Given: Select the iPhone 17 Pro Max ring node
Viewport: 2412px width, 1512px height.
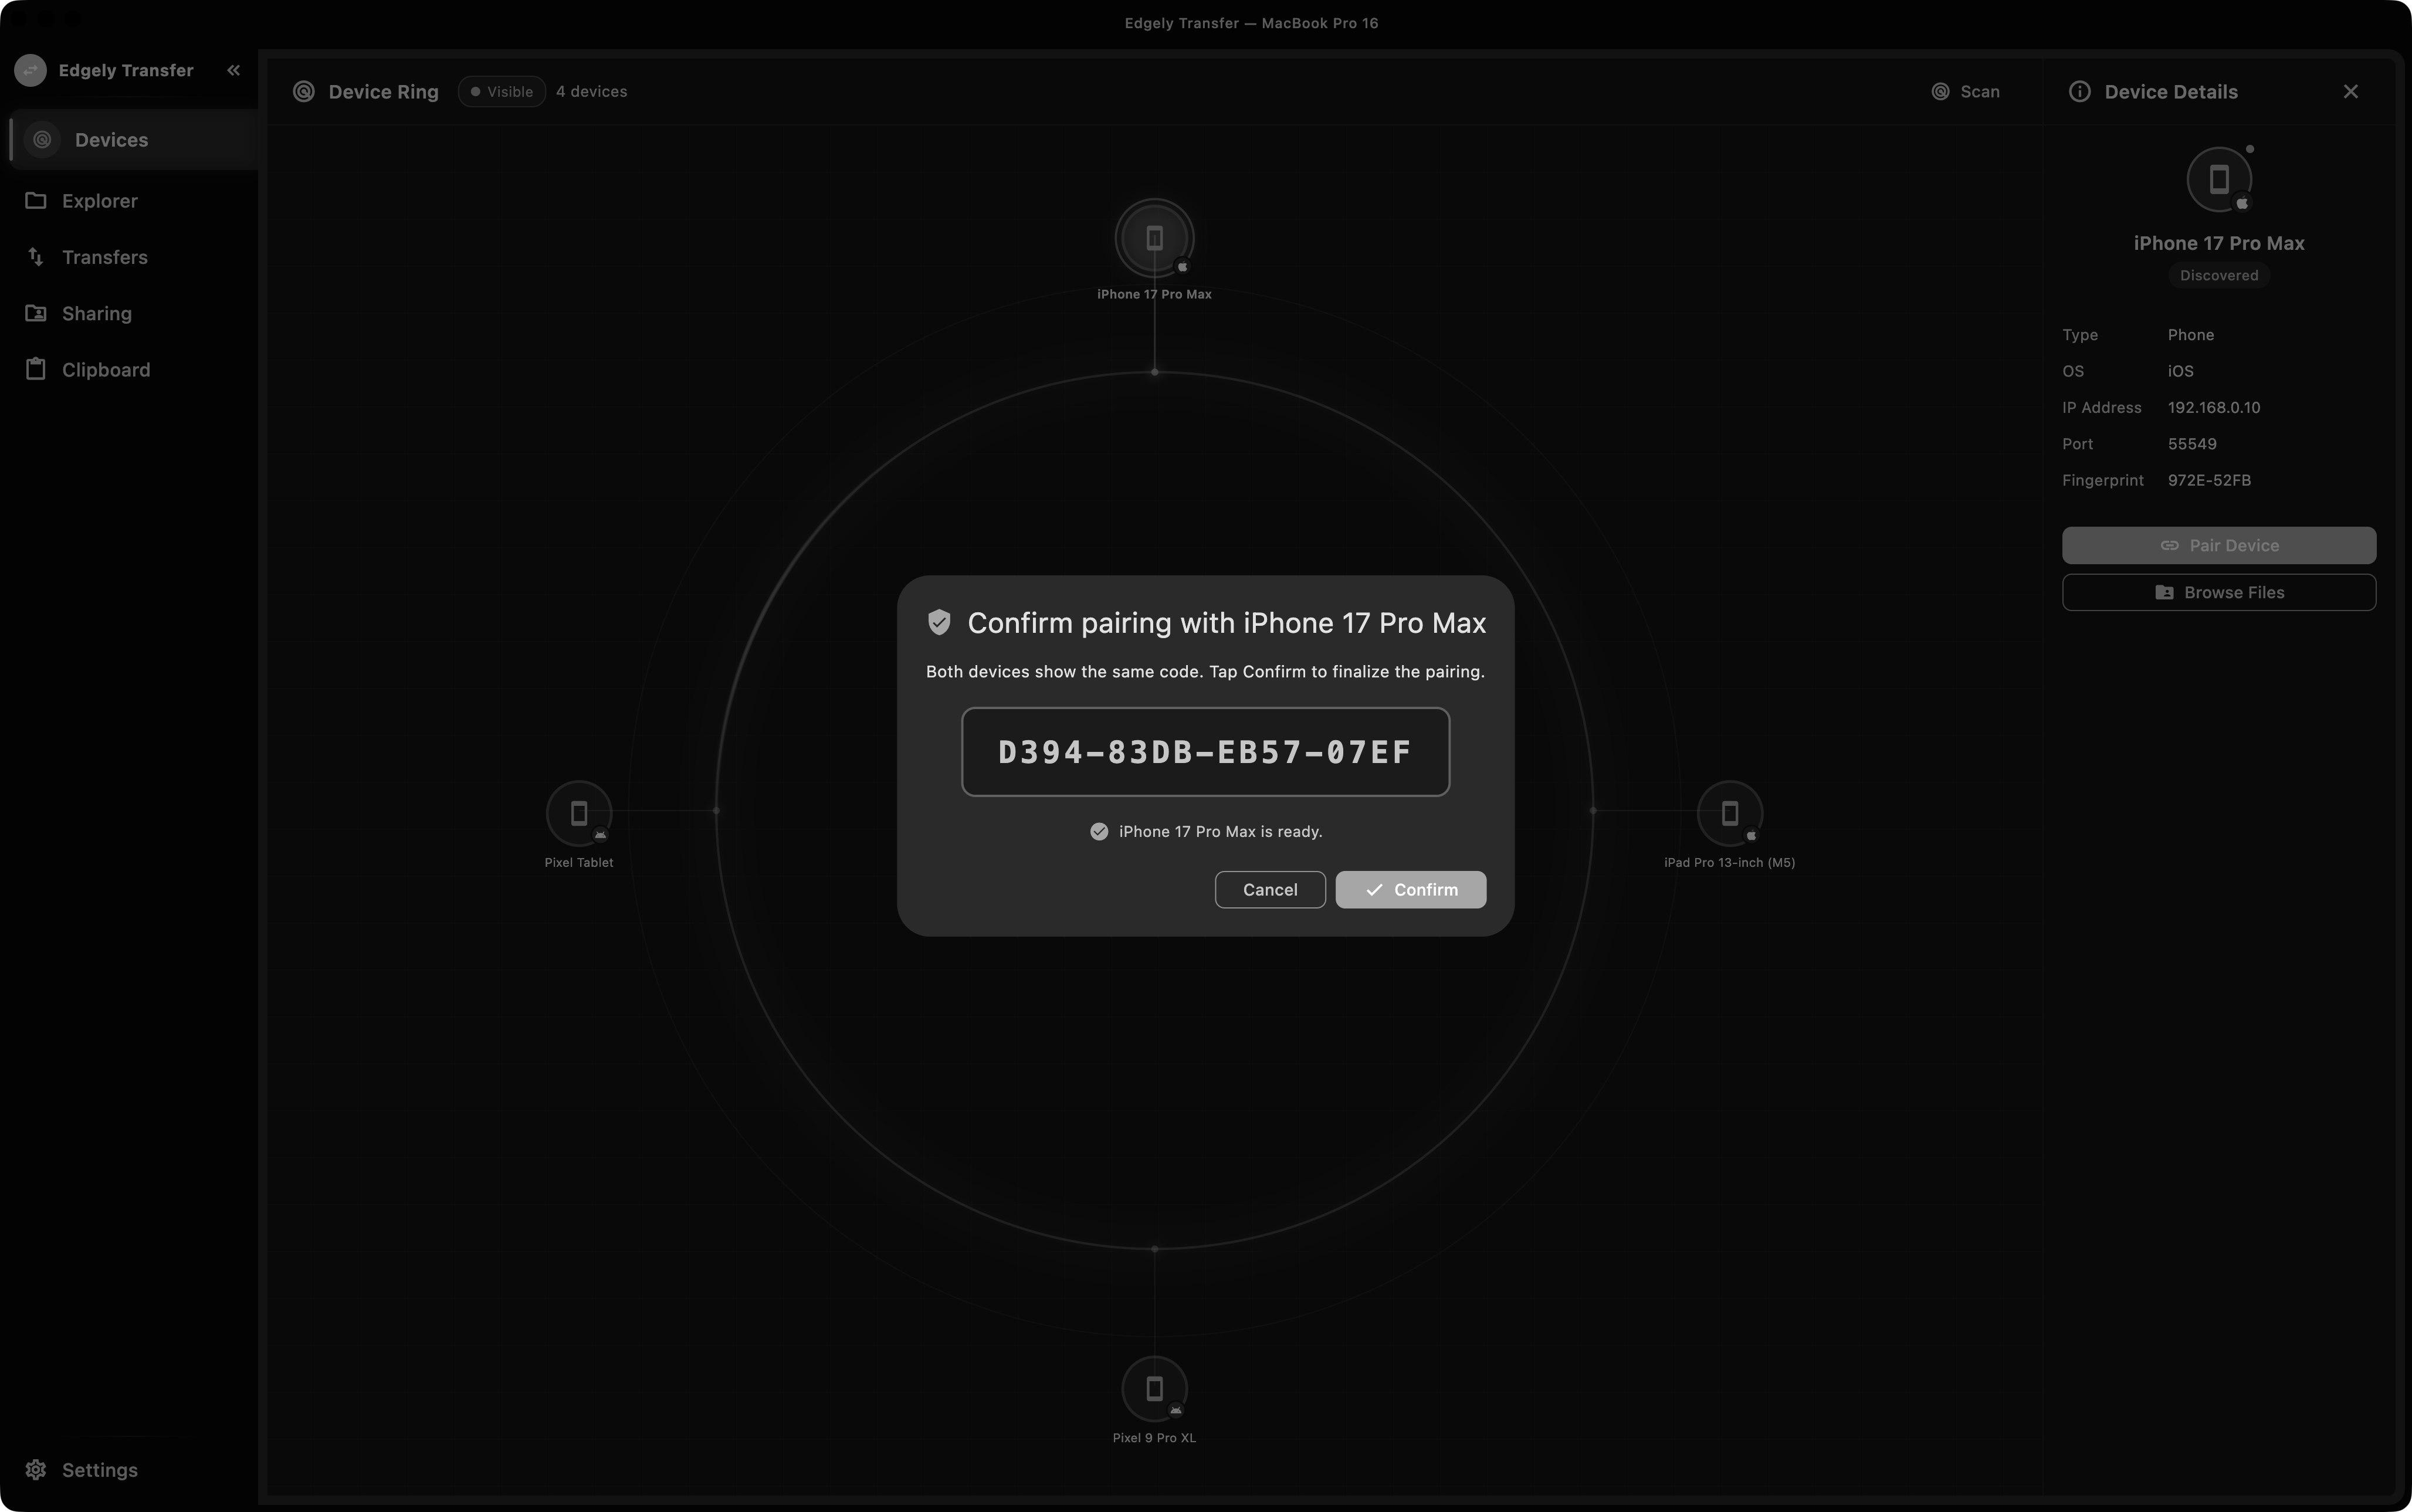Looking at the screenshot, I should click(1154, 238).
